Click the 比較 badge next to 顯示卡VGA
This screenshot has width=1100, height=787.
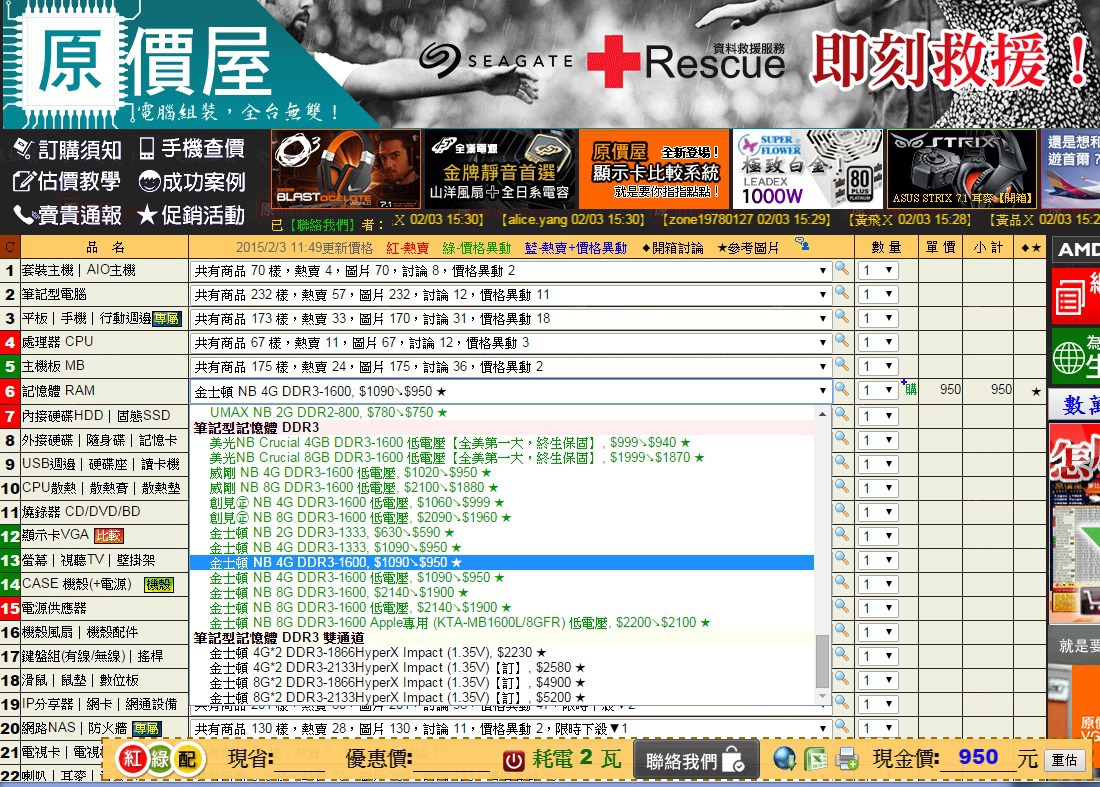(x=109, y=536)
